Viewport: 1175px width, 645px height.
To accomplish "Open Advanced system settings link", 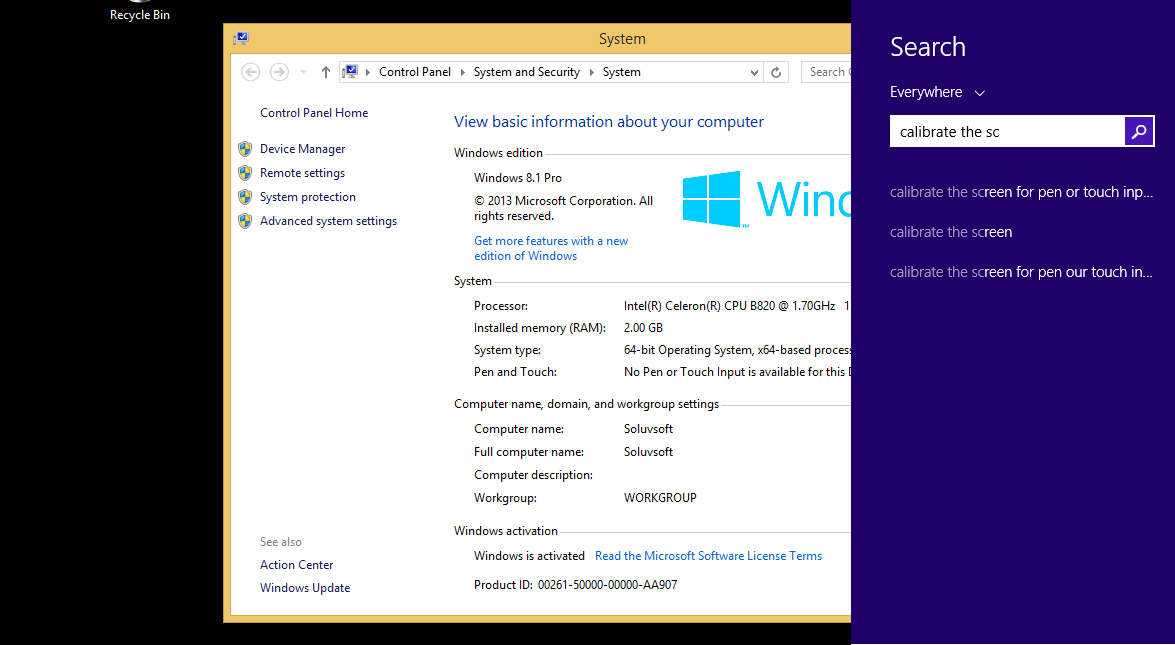I will click(328, 221).
